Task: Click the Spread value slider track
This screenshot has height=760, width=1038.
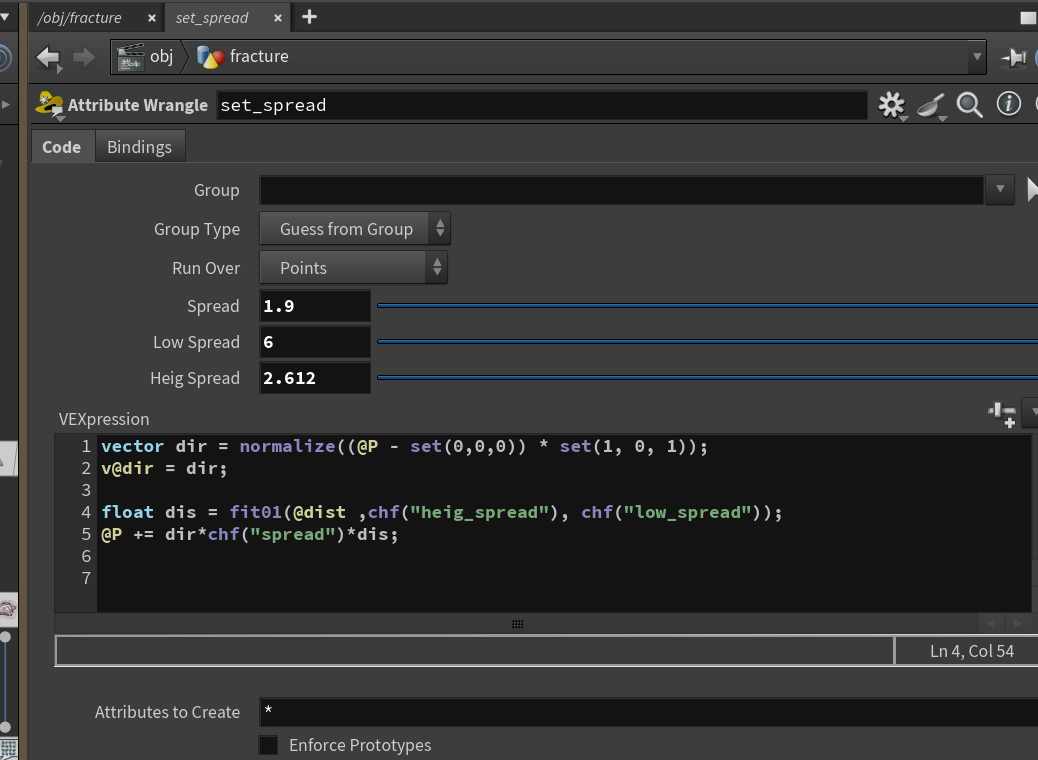Action: [707, 306]
